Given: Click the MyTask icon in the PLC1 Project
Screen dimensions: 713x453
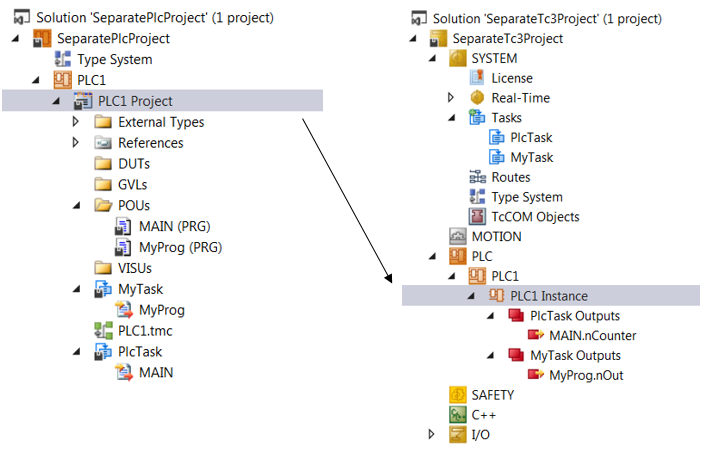Looking at the screenshot, I should click(103, 289).
